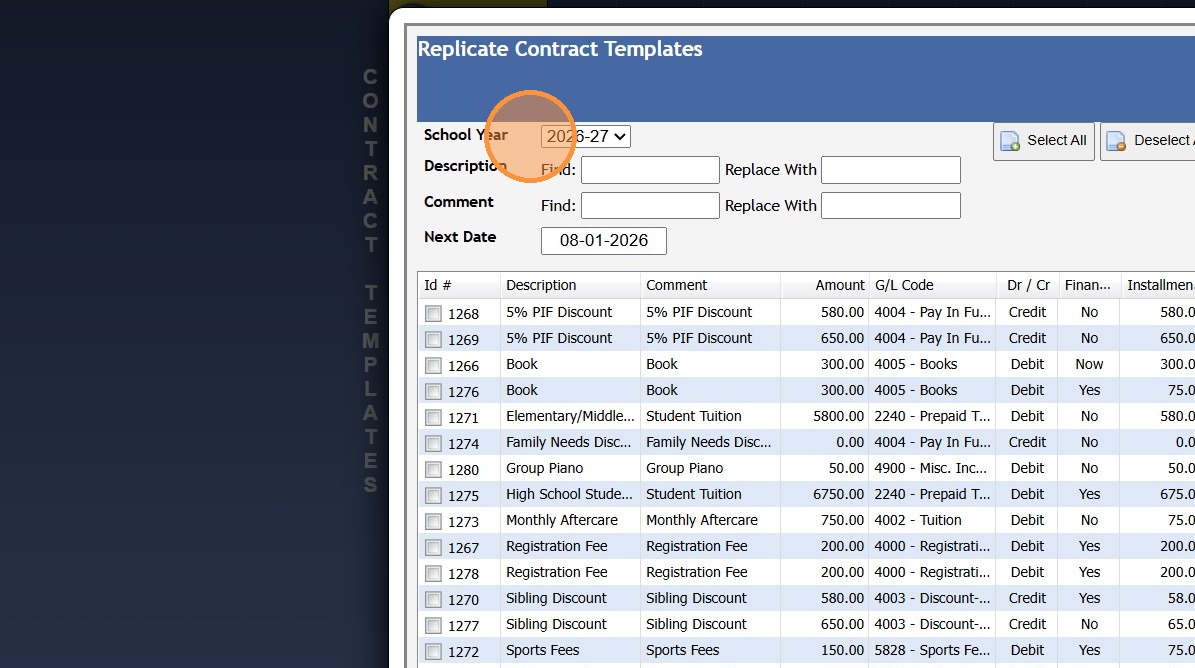The width and height of the screenshot is (1195, 668).
Task: Check the box for Id 1267
Action: pyautogui.click(x=433, y=547)
